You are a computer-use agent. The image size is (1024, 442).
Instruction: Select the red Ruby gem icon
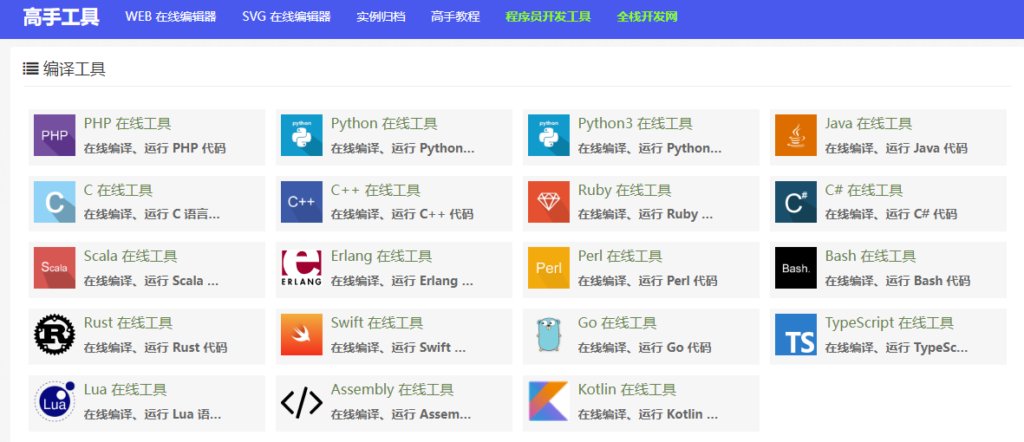(548, 201)
